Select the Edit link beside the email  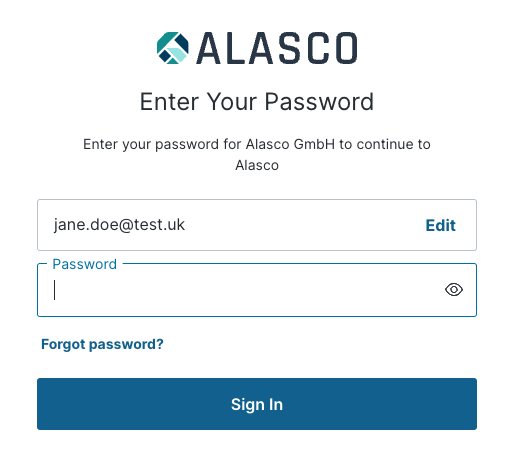(x=440, y=225)
